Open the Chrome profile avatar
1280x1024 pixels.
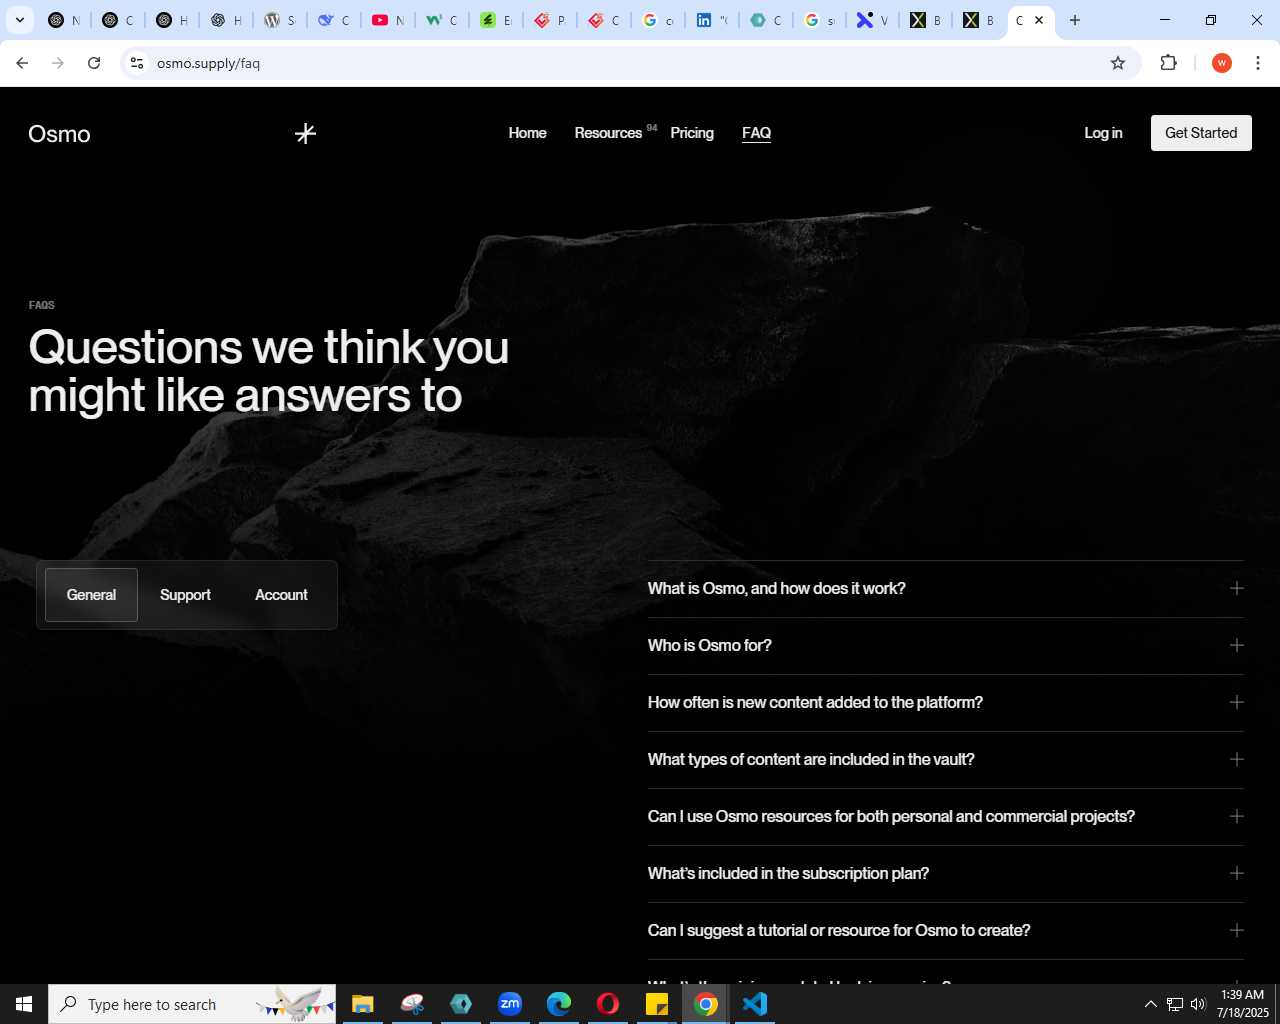(x=1221, y=63)
